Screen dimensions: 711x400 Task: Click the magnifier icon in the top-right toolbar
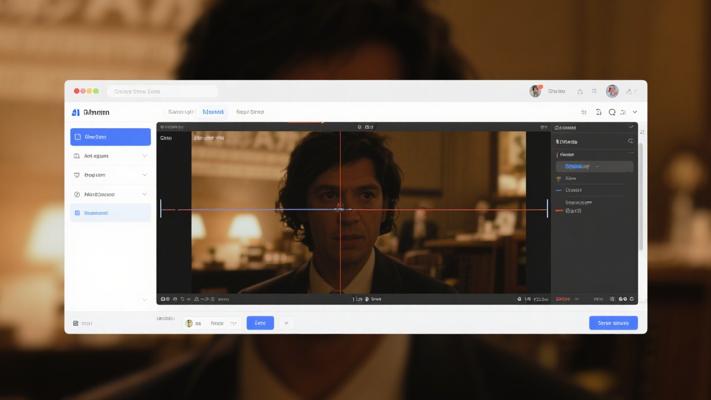coord(611,113)
